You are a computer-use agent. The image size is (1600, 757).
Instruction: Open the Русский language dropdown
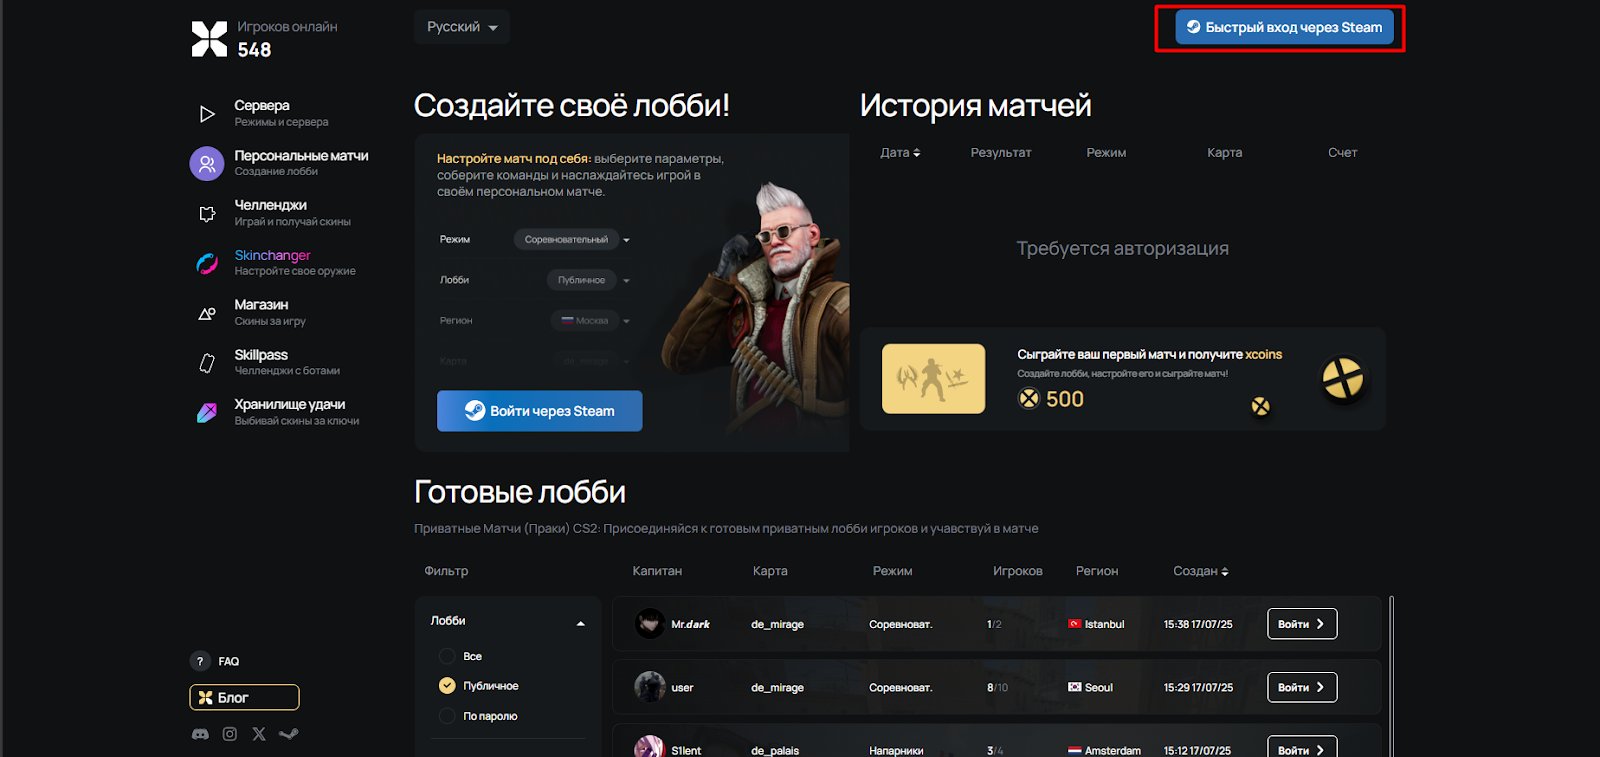click(462, 27)
